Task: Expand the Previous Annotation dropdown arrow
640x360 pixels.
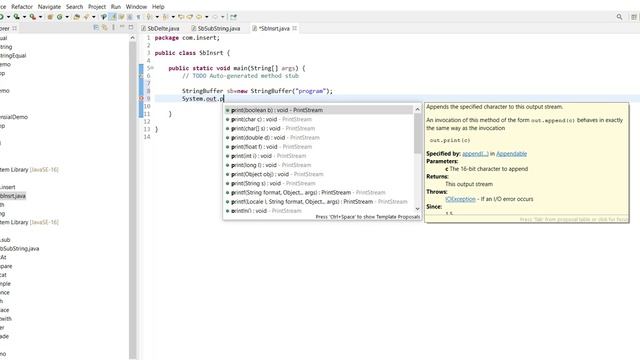Action: click(173, 17)
